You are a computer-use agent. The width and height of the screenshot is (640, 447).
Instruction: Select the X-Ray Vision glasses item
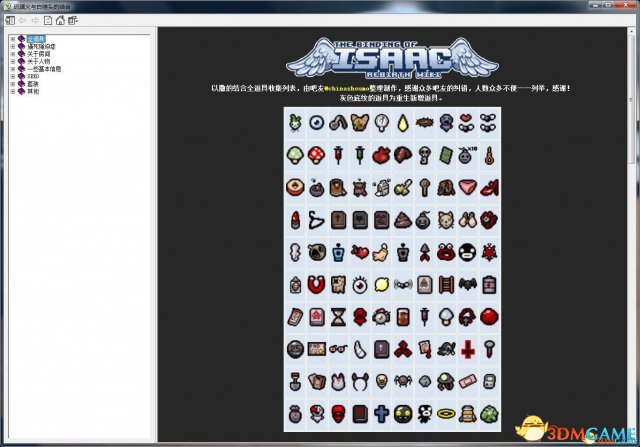(338, 349)
